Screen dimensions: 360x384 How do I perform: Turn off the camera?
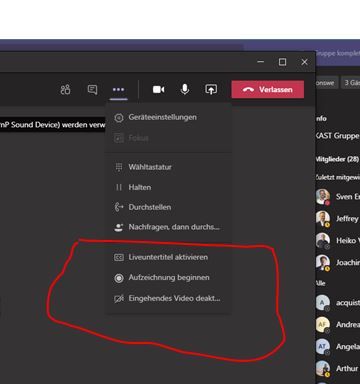coord(158,90)
